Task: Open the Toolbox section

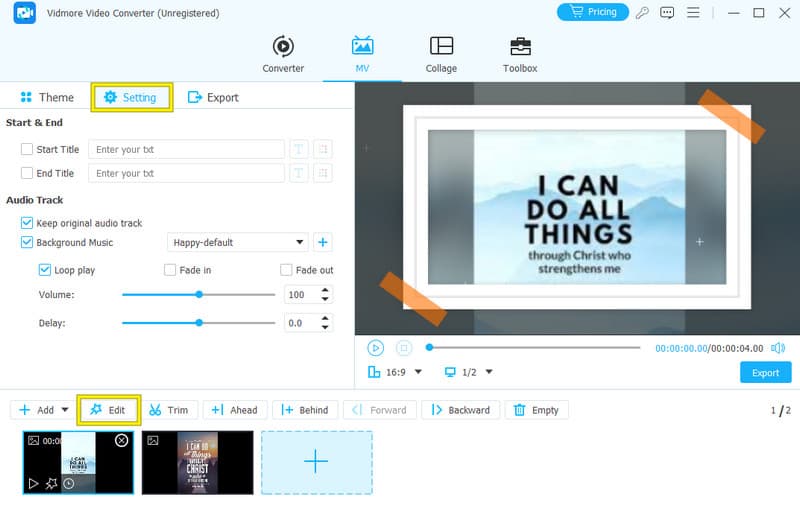Action: 520,55
